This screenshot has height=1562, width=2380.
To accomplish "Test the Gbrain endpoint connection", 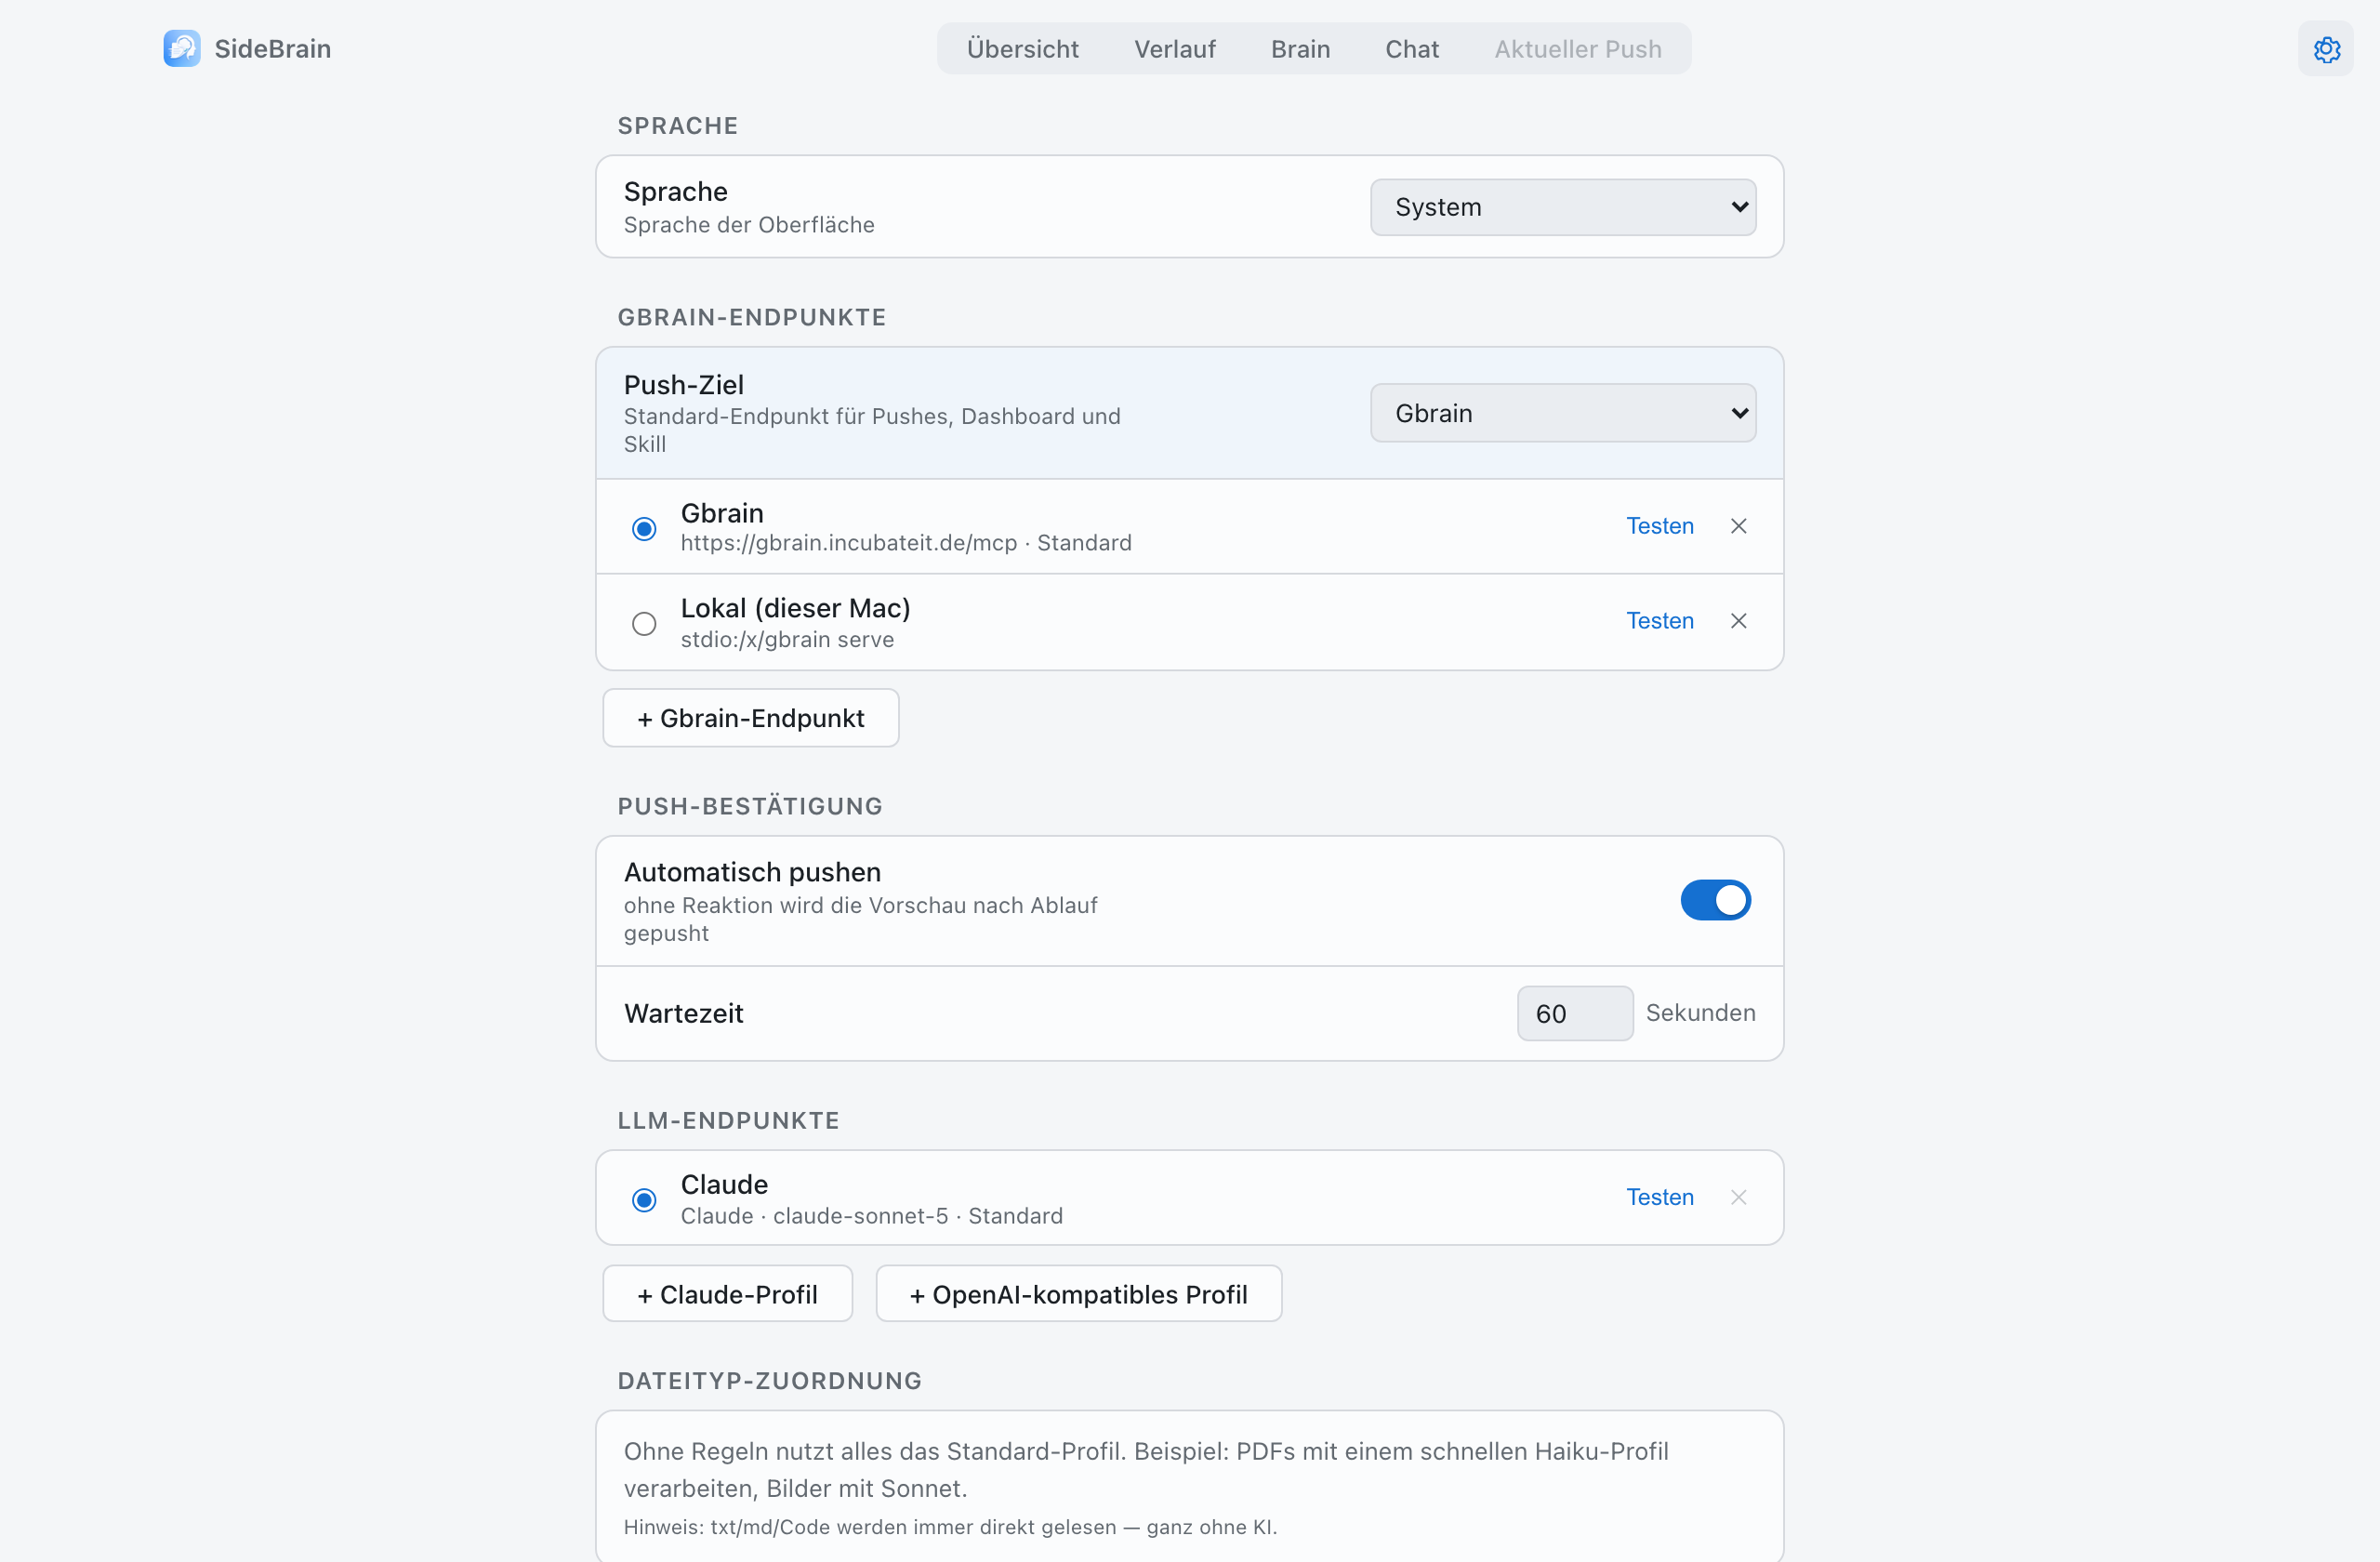I will [1659, 526].
